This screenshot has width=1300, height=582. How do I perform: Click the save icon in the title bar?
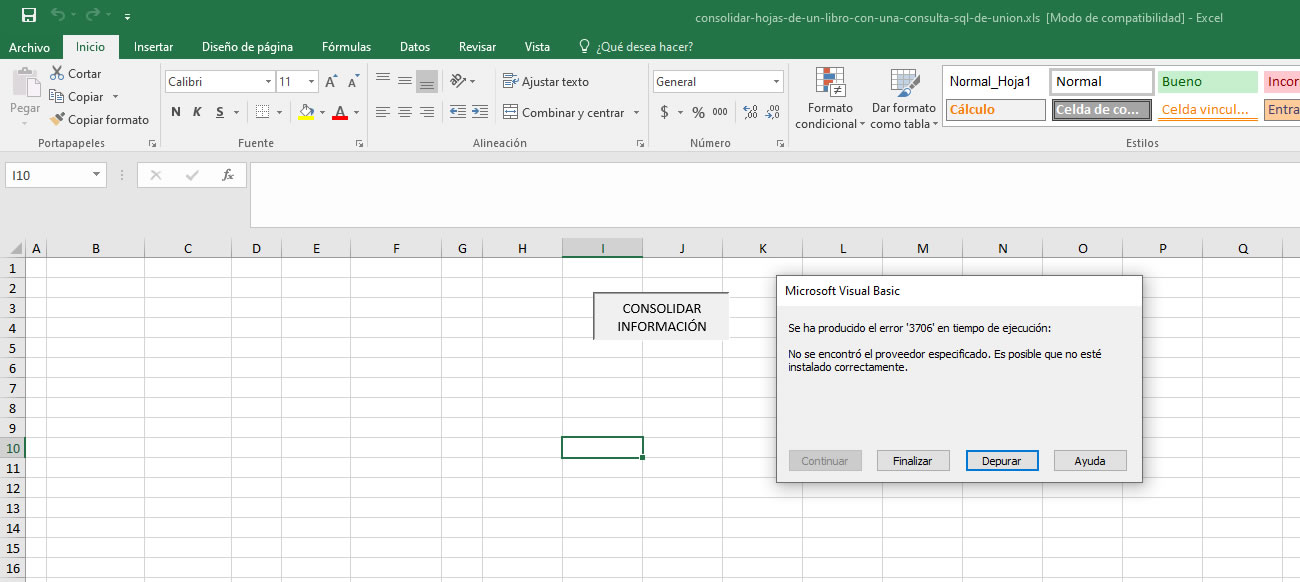(29, 15)
